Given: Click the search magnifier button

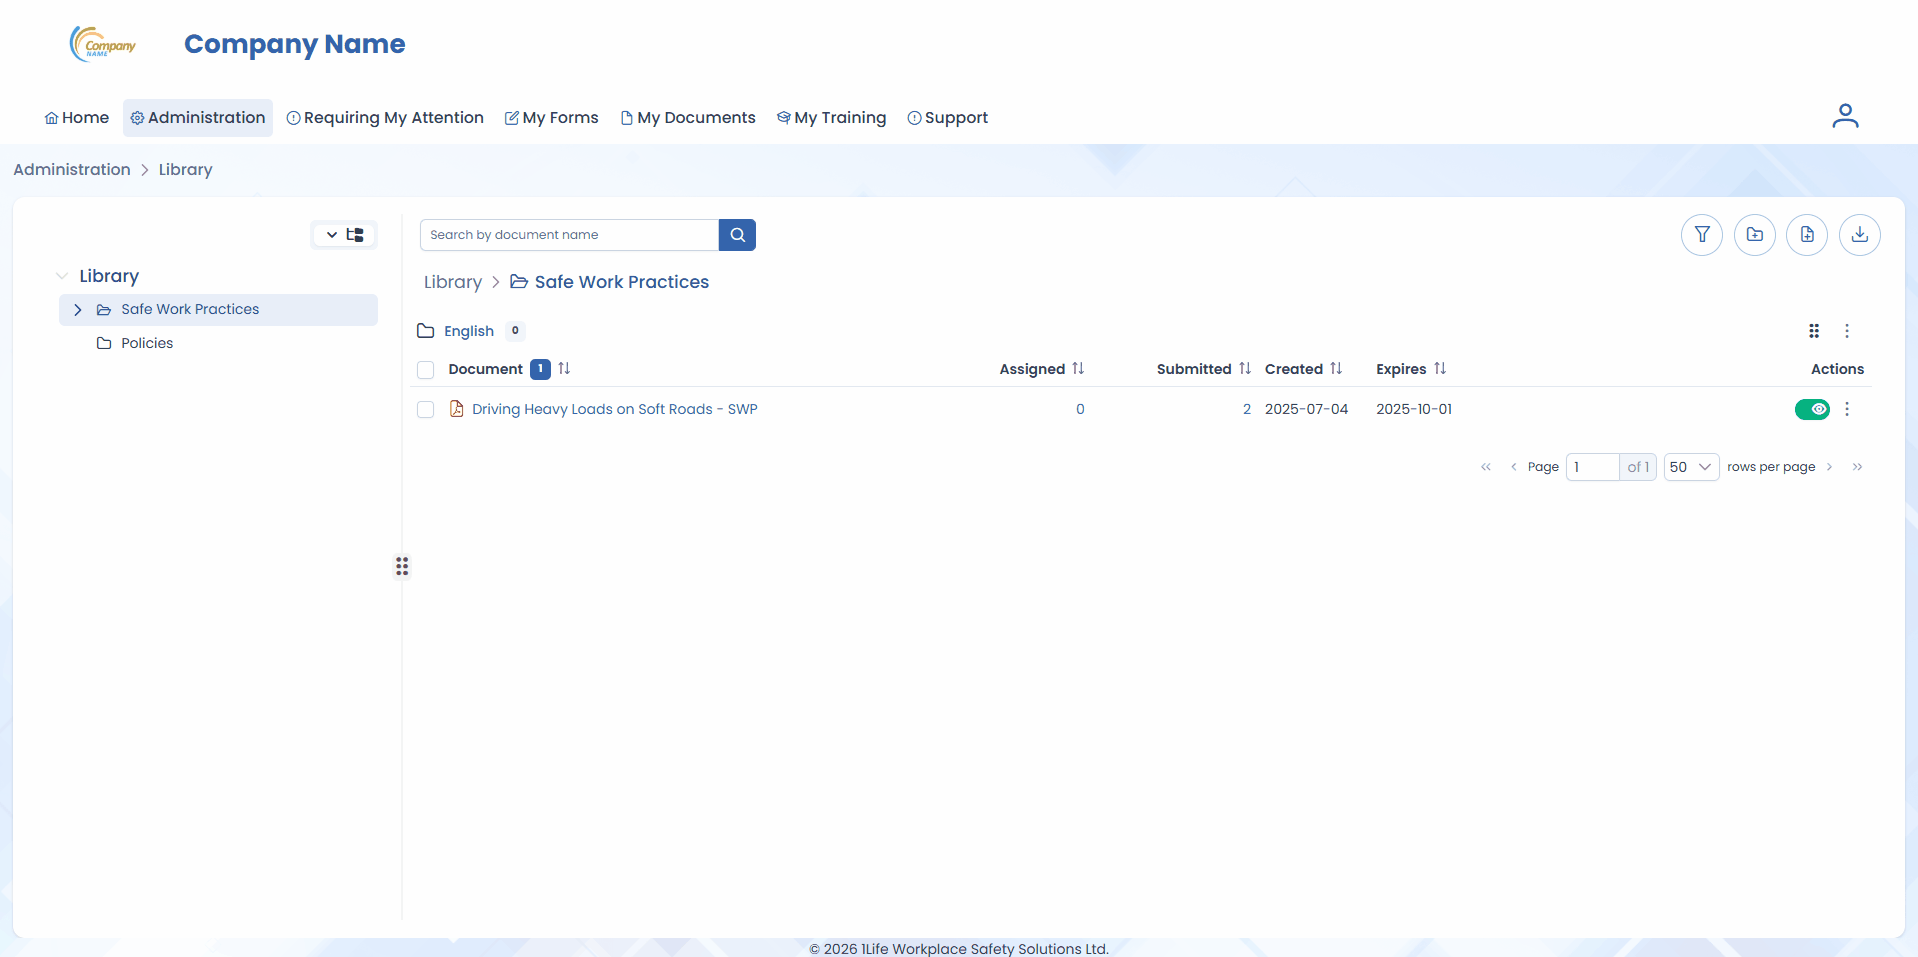Looking at the screenshot, I should tap(737, 235).
